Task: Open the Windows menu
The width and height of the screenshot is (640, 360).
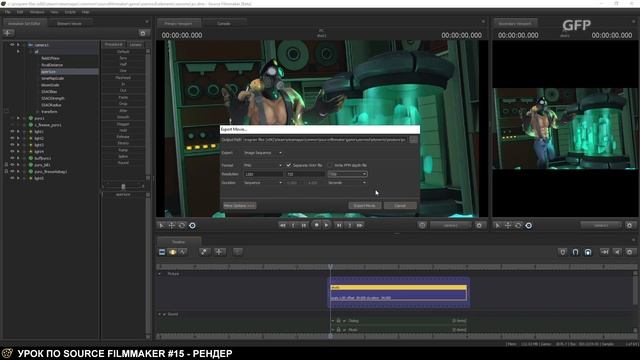Action: tap(37, 12)
